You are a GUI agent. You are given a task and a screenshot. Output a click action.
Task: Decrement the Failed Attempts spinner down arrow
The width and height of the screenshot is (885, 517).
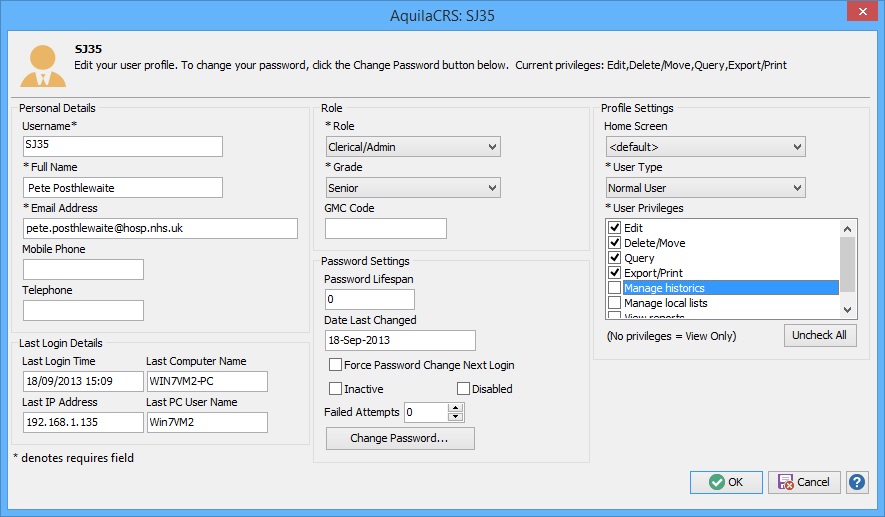(456, 417)
